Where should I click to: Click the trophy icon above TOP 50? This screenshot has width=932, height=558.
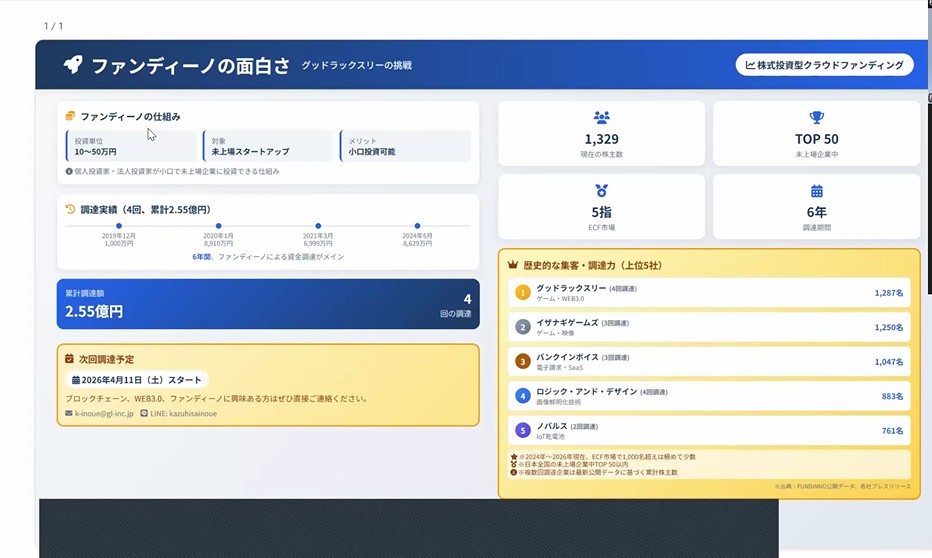[817, 117]
